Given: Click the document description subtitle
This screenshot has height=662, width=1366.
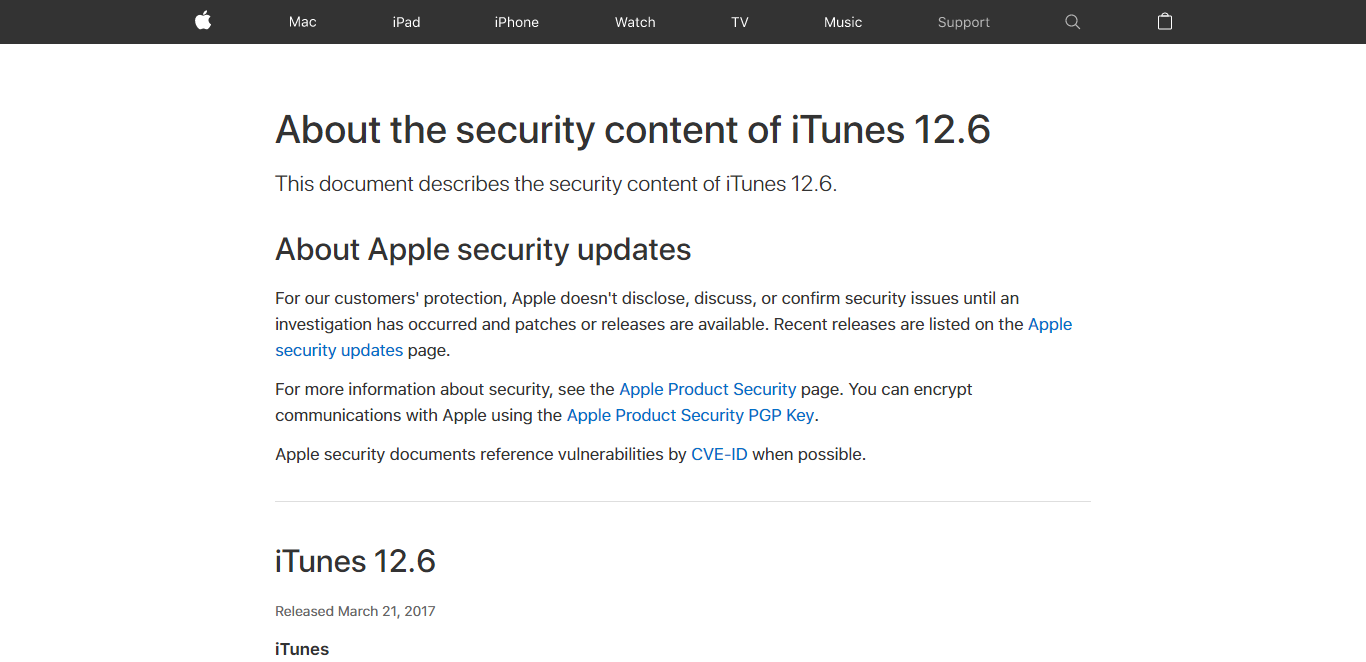Looking at the screenshot, I should (x=556, y=184).
